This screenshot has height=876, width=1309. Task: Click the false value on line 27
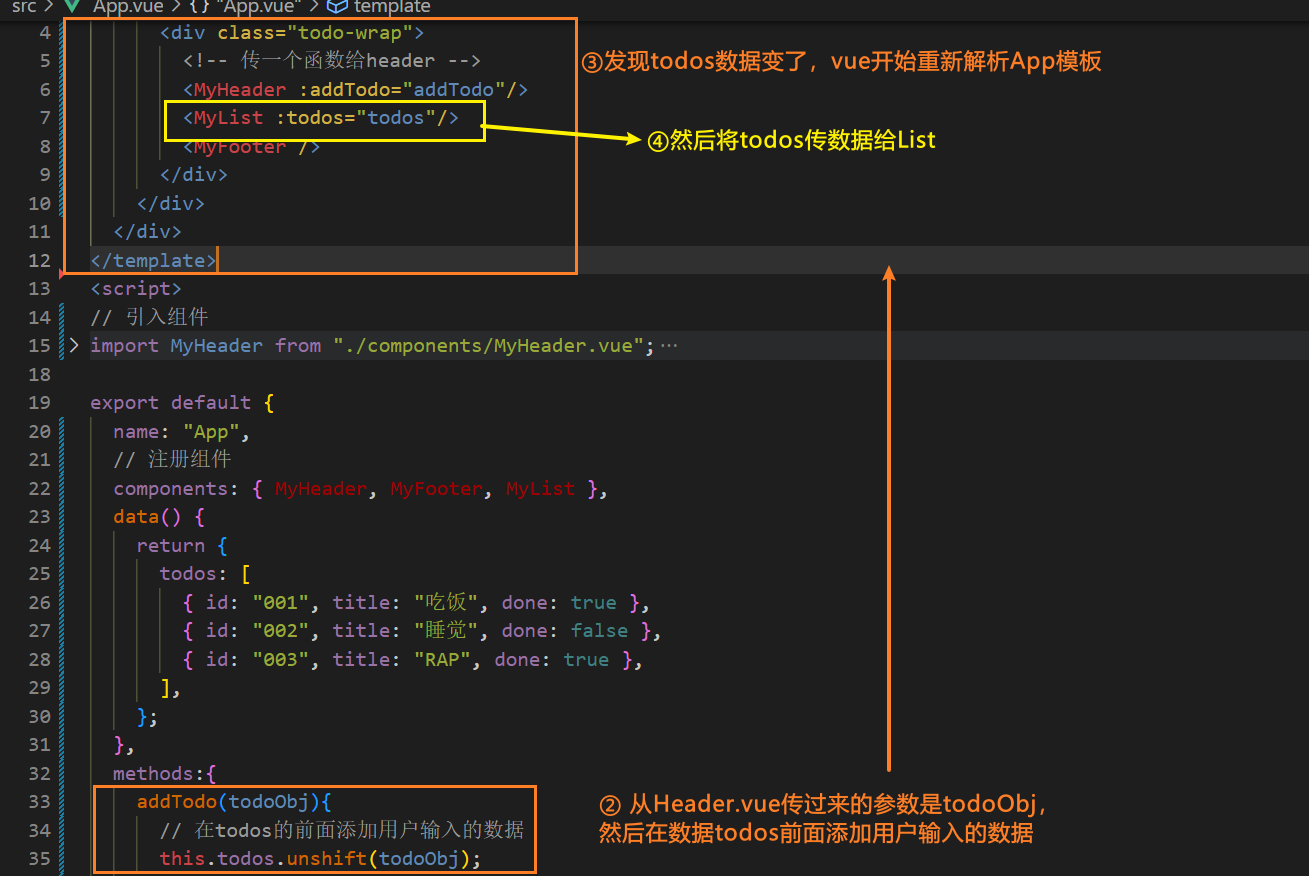[600, 631]
